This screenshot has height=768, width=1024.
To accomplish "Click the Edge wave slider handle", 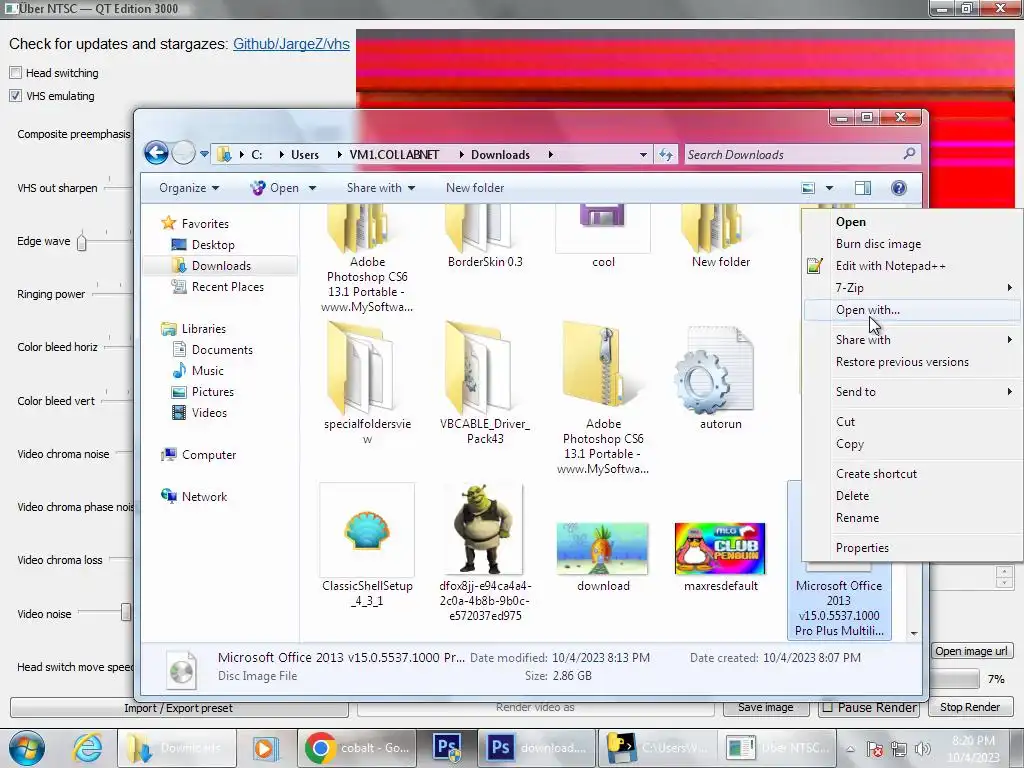I will point(82,242).
